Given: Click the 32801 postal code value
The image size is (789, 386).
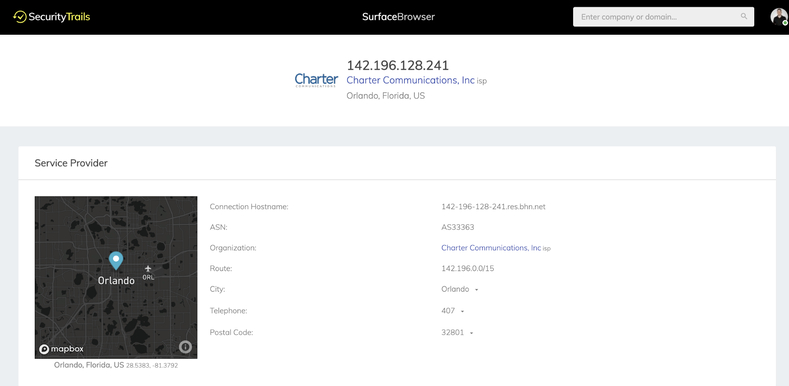Looking at the screenshot, I should coord(452,333).
